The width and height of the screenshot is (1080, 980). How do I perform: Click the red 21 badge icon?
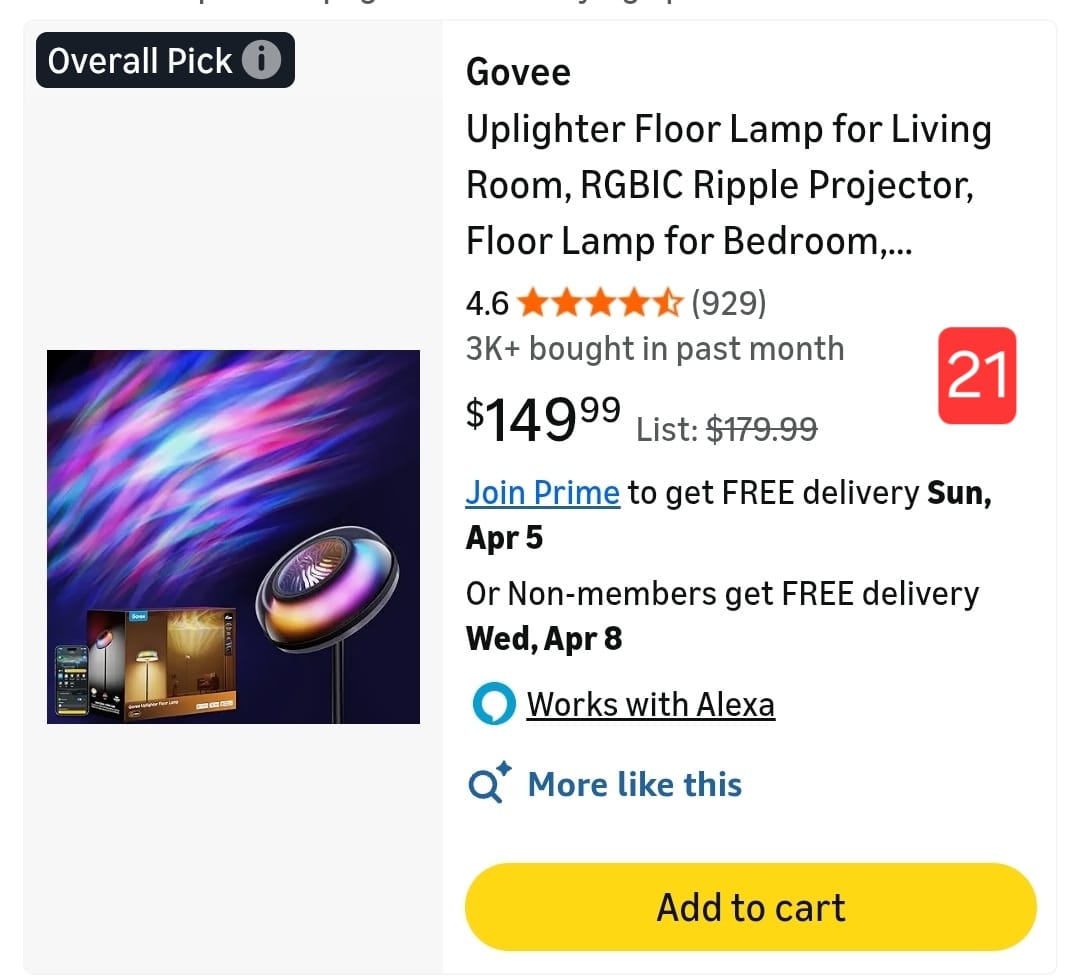[x=976, y=375]
